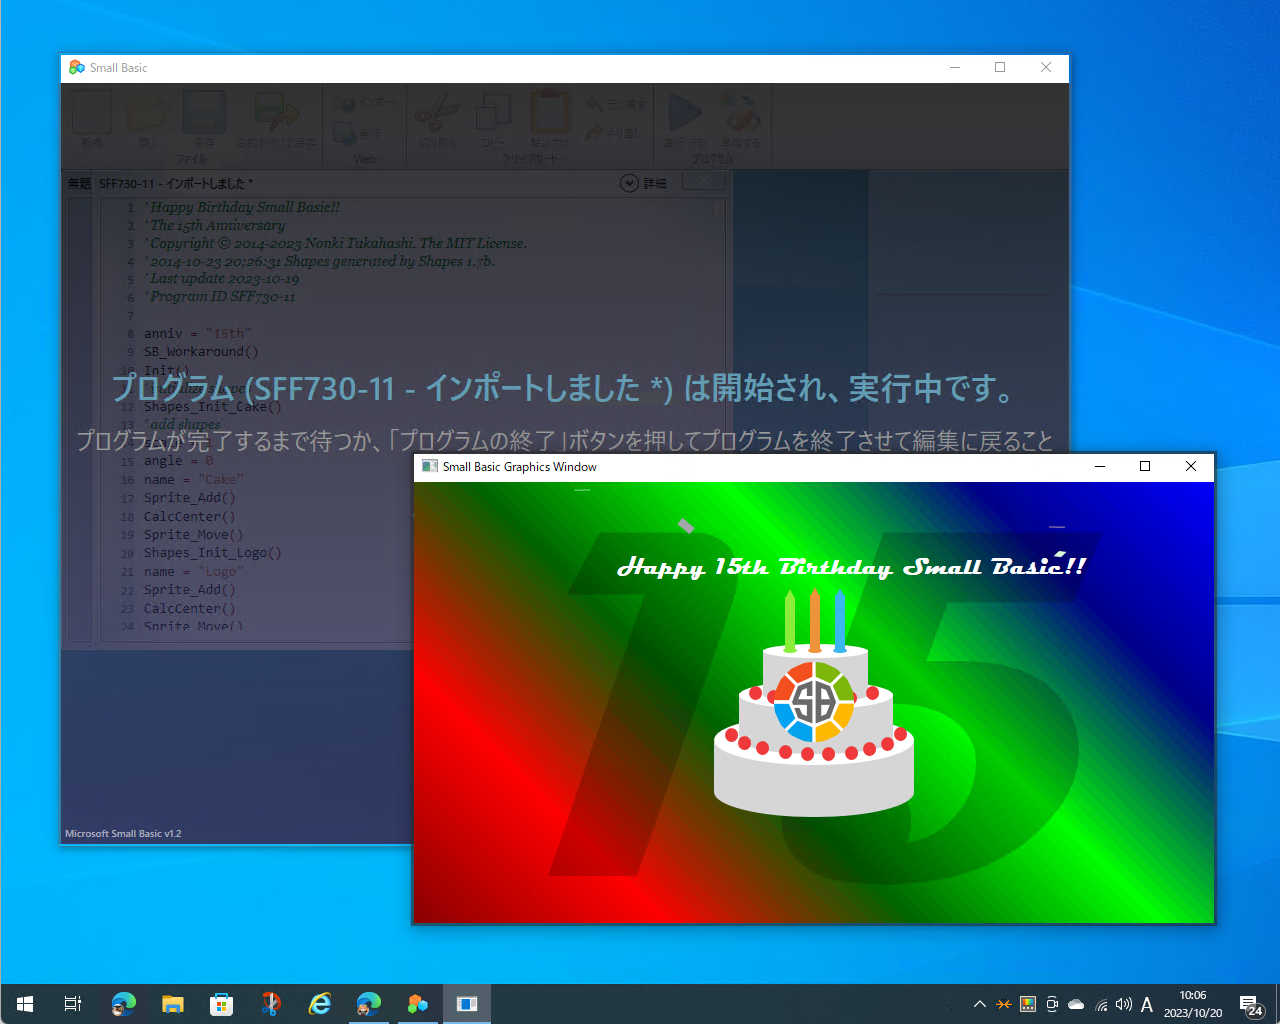The width and height of the screenshot is (1280, 1024).
Task: Click the 'Program ID SFF730-11 comment
Action: (x=220, y=297)
